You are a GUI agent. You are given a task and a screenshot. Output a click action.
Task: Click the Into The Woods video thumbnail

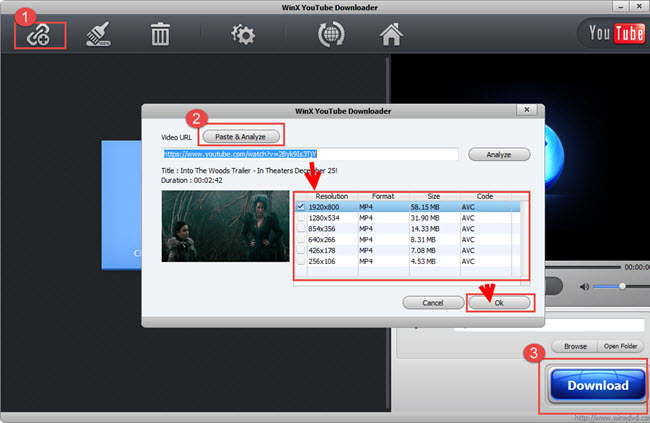pyautogui.click(x=225, y=226)
